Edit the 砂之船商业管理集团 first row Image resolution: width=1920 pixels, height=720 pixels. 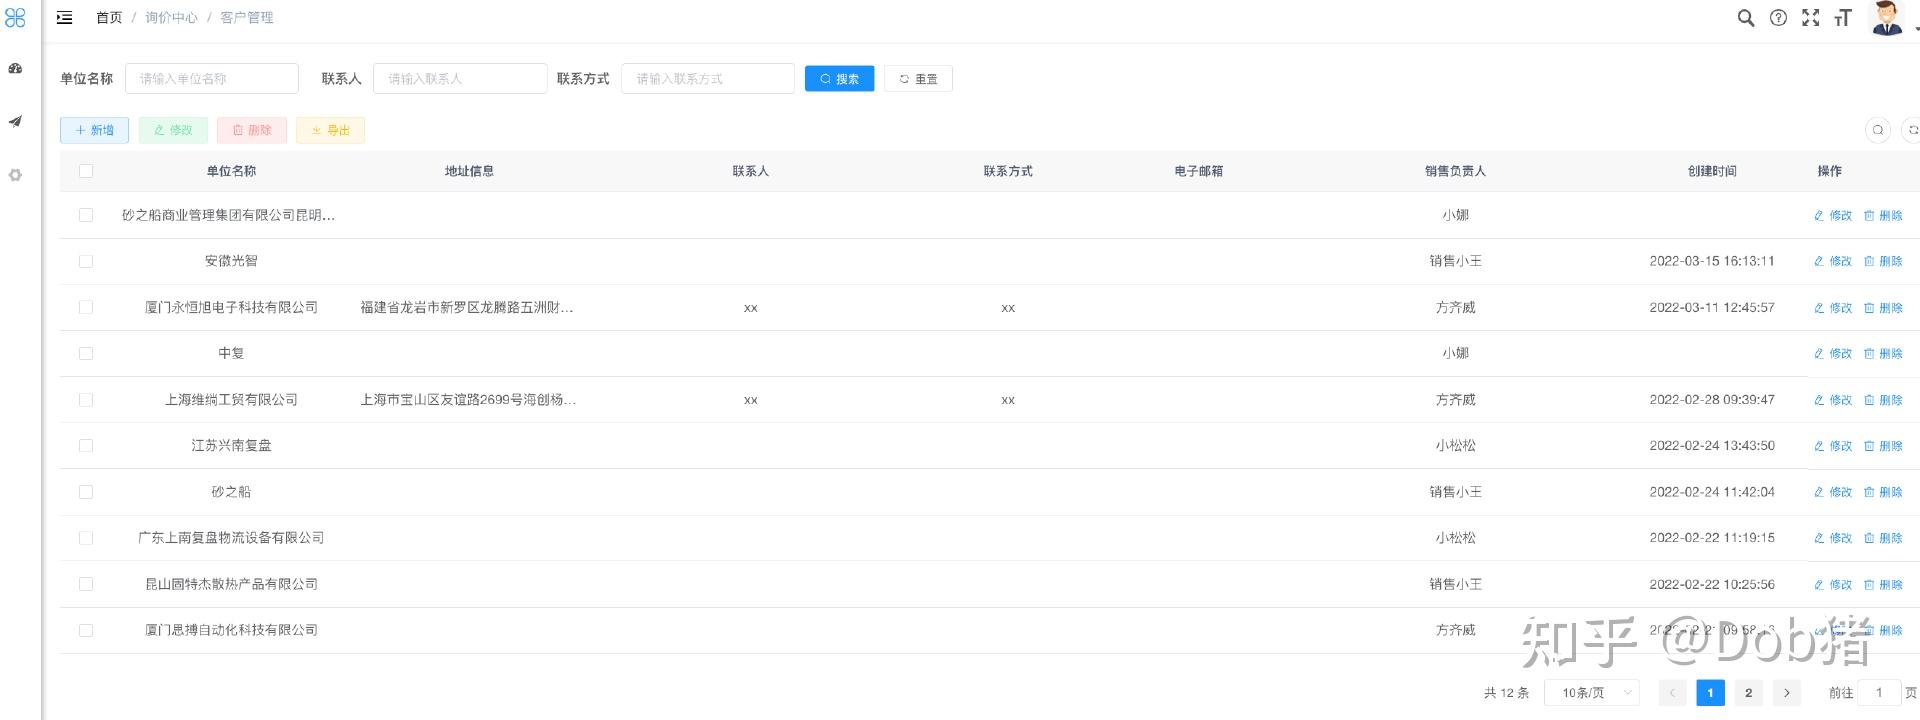(1833, 216)
